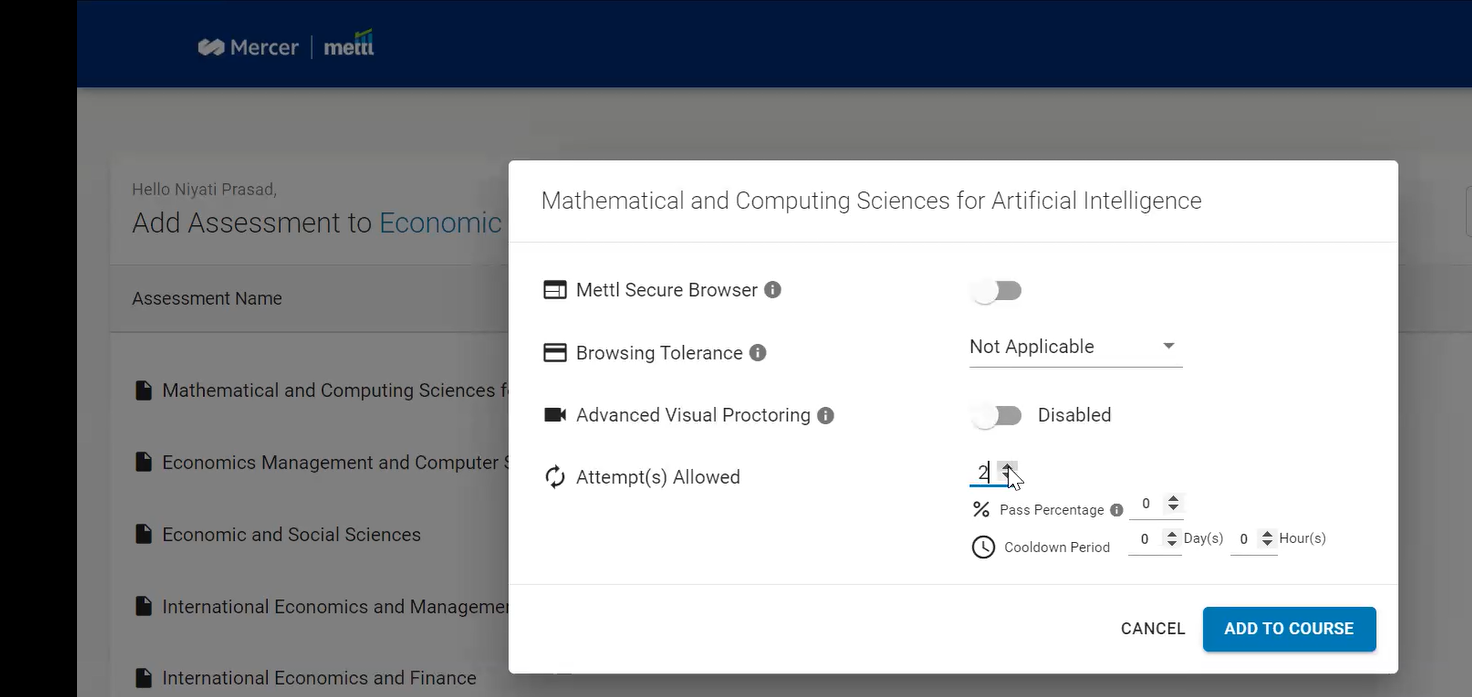Click the Attempt(s) Allowed refresh icon

click(554, 477)
